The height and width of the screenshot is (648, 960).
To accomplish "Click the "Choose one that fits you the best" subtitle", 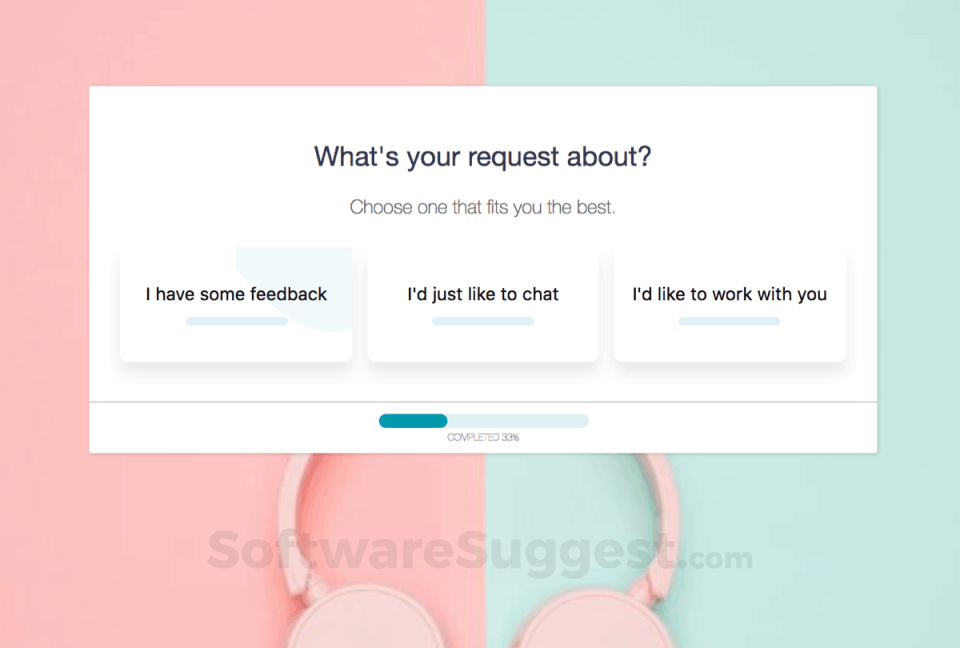I will (483, 208).
